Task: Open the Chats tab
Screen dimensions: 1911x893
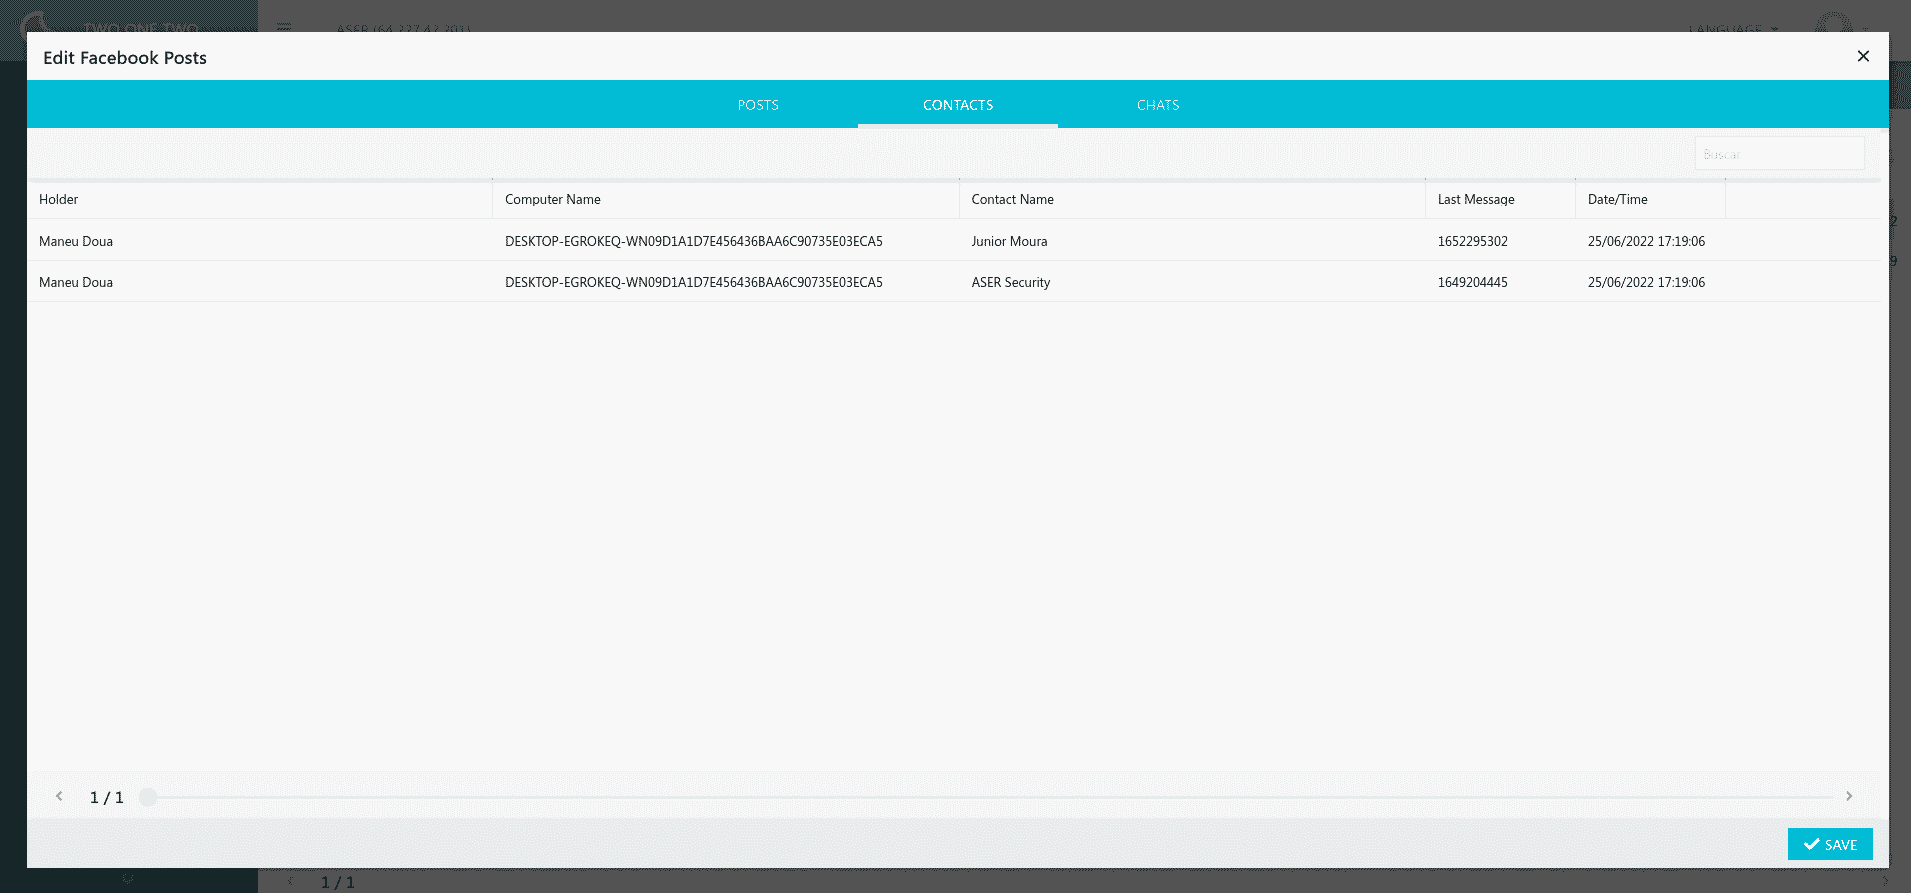Action: pos(1158,104)
